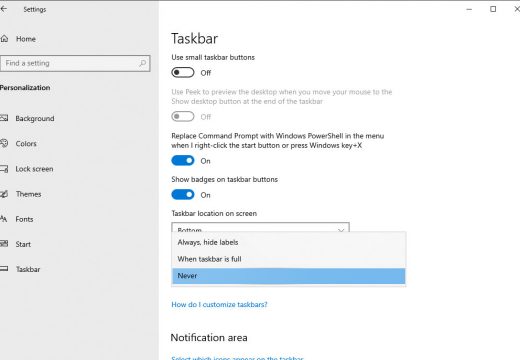
Task: Go to Home label in sidebar
Action: [x=26, y=39]
